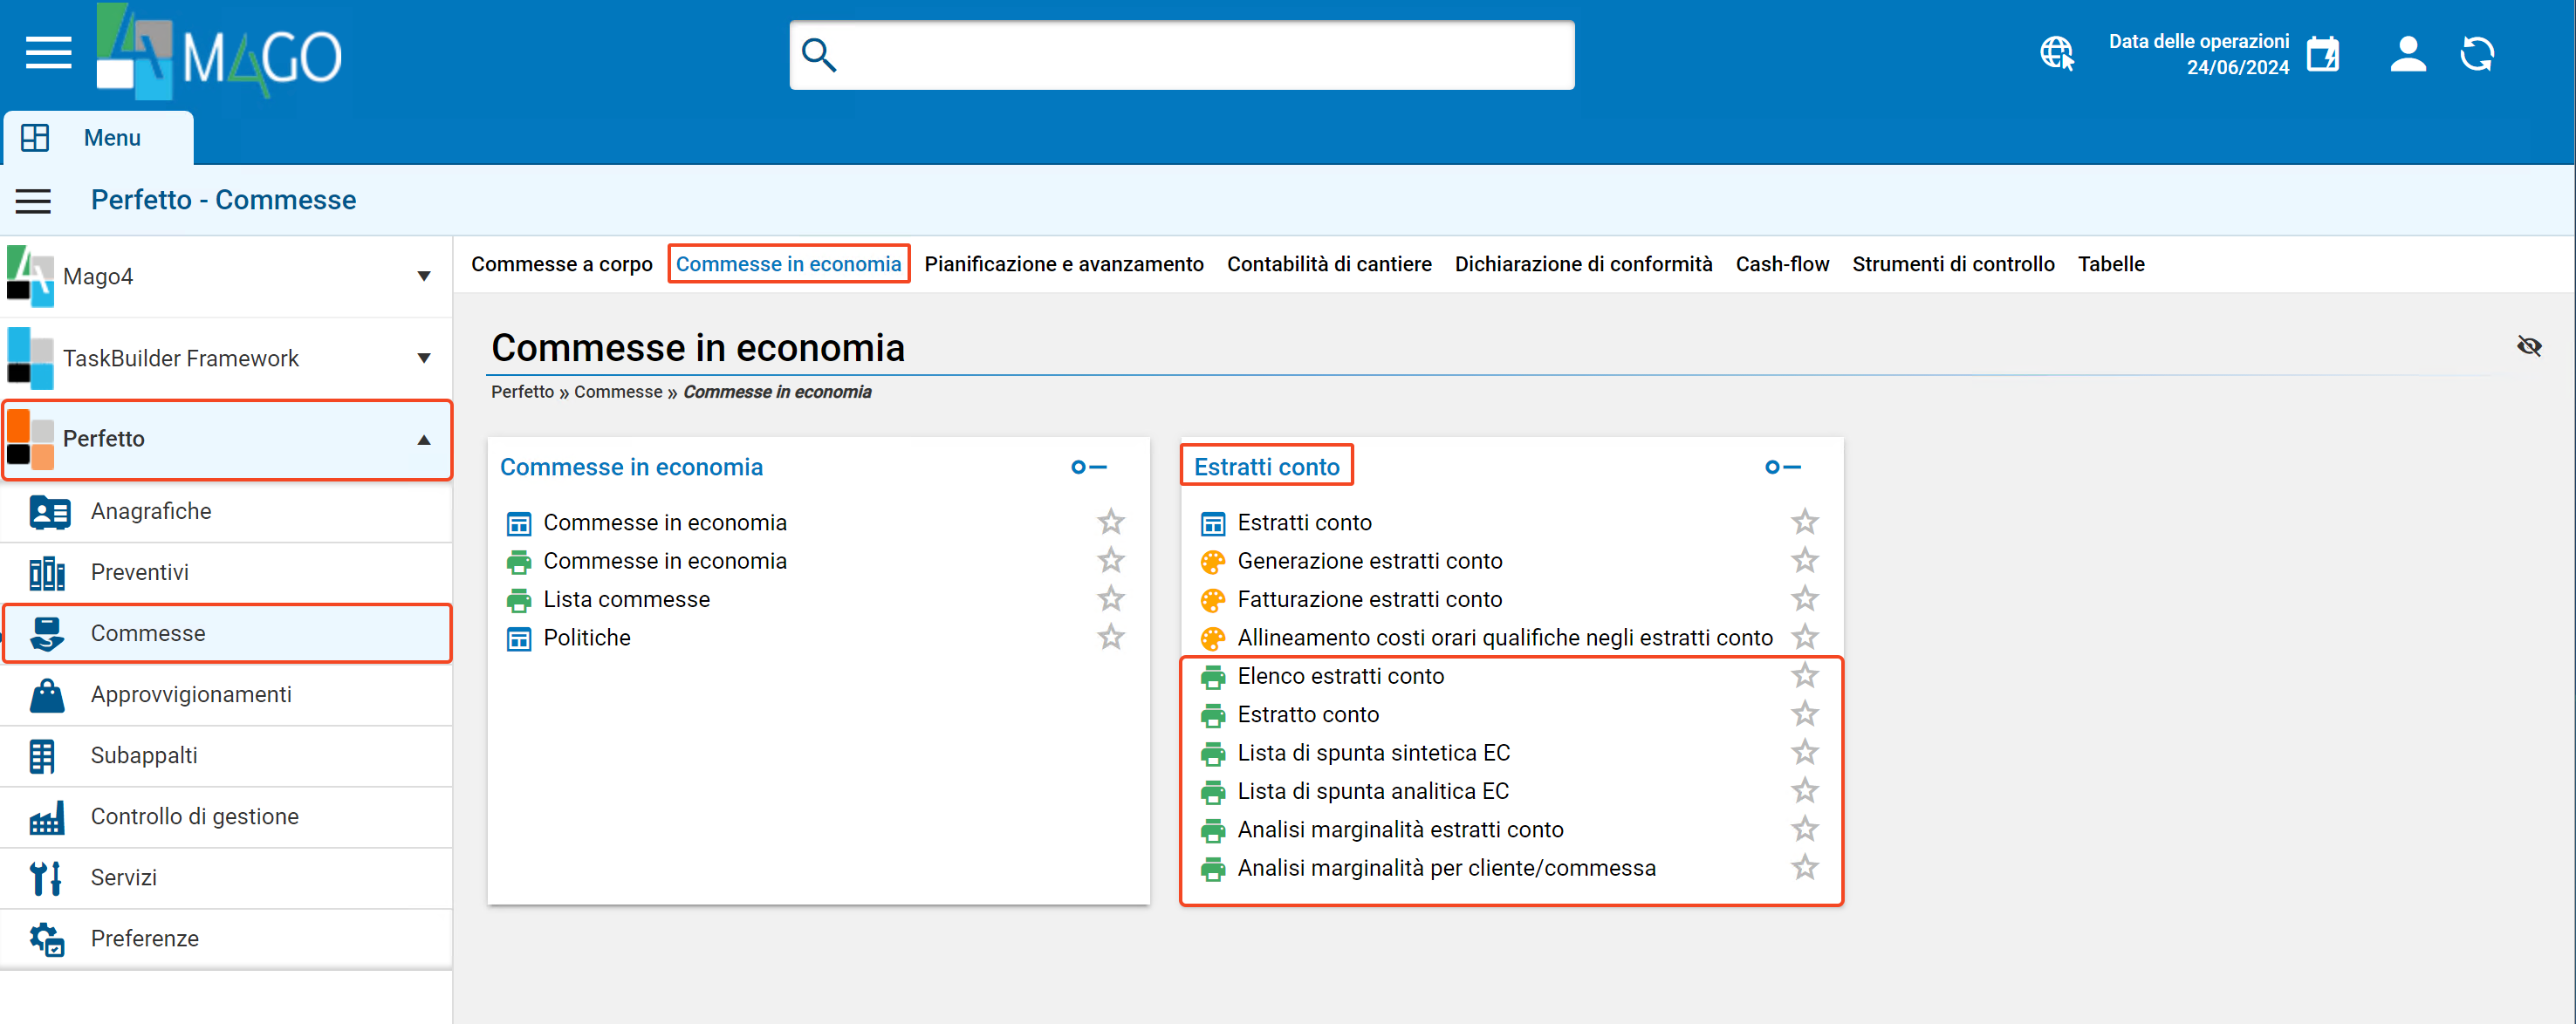Favorite Generazione estratti conto star

coord(1804,560)
